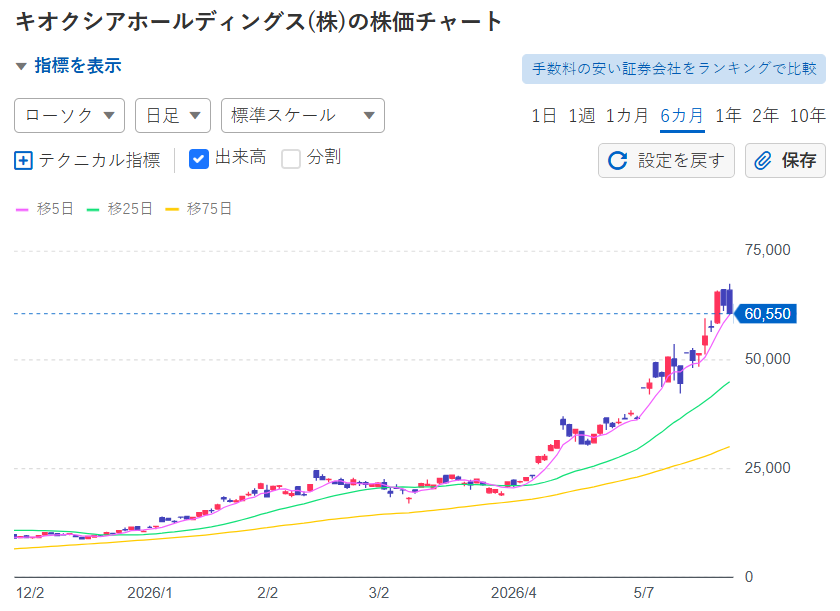Viewport: 840px width, 611px height.
Task: Click the 保存 save button
Action: (x=785, y=160)
